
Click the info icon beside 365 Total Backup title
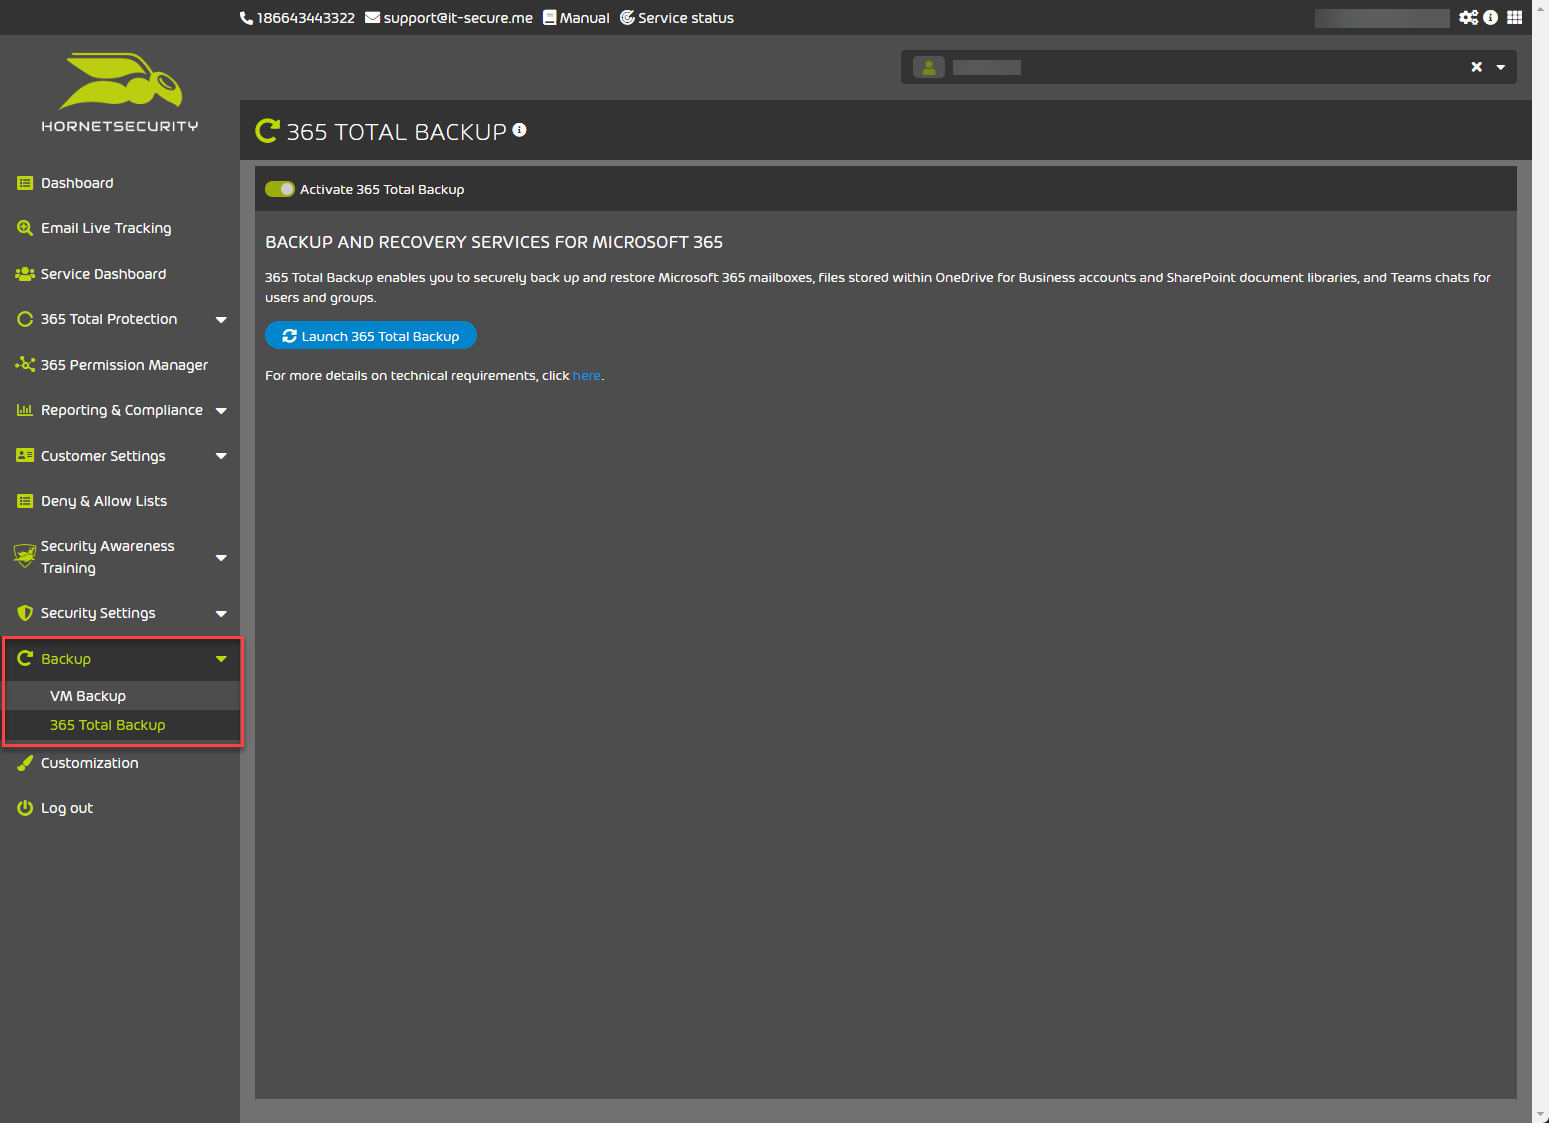pos(519,130)
